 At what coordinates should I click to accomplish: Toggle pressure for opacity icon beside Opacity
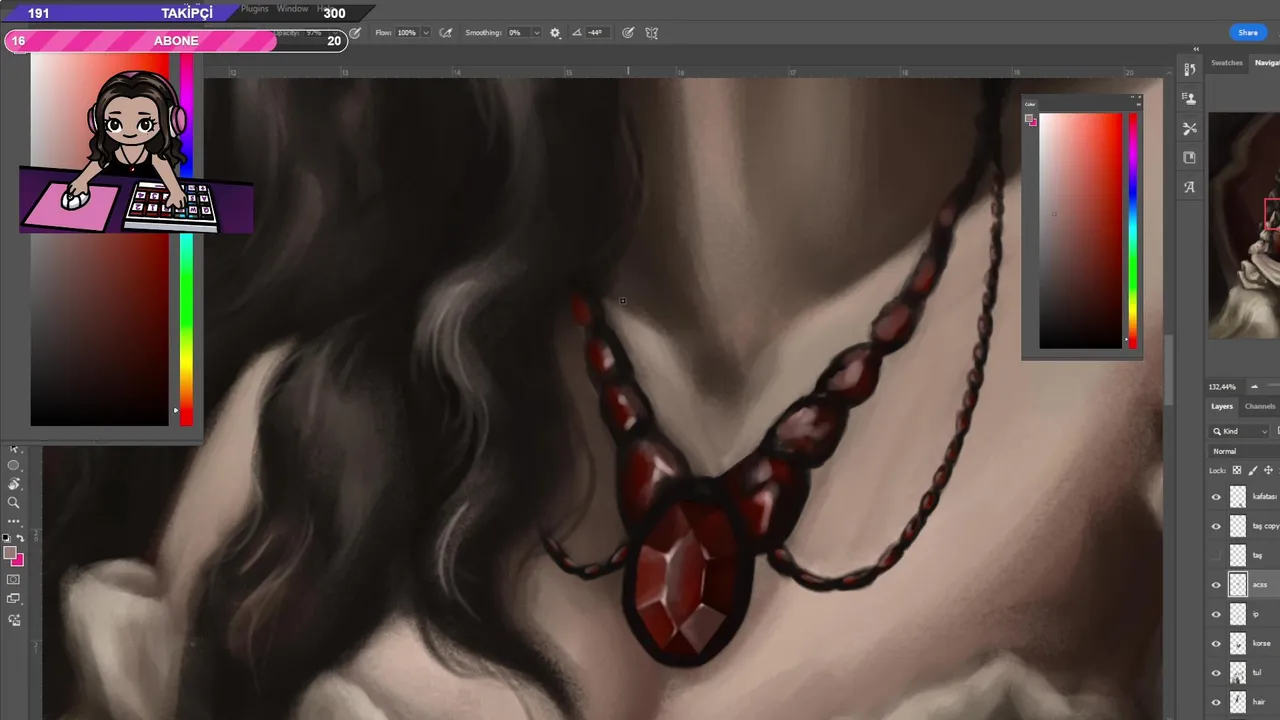point(354,33)
